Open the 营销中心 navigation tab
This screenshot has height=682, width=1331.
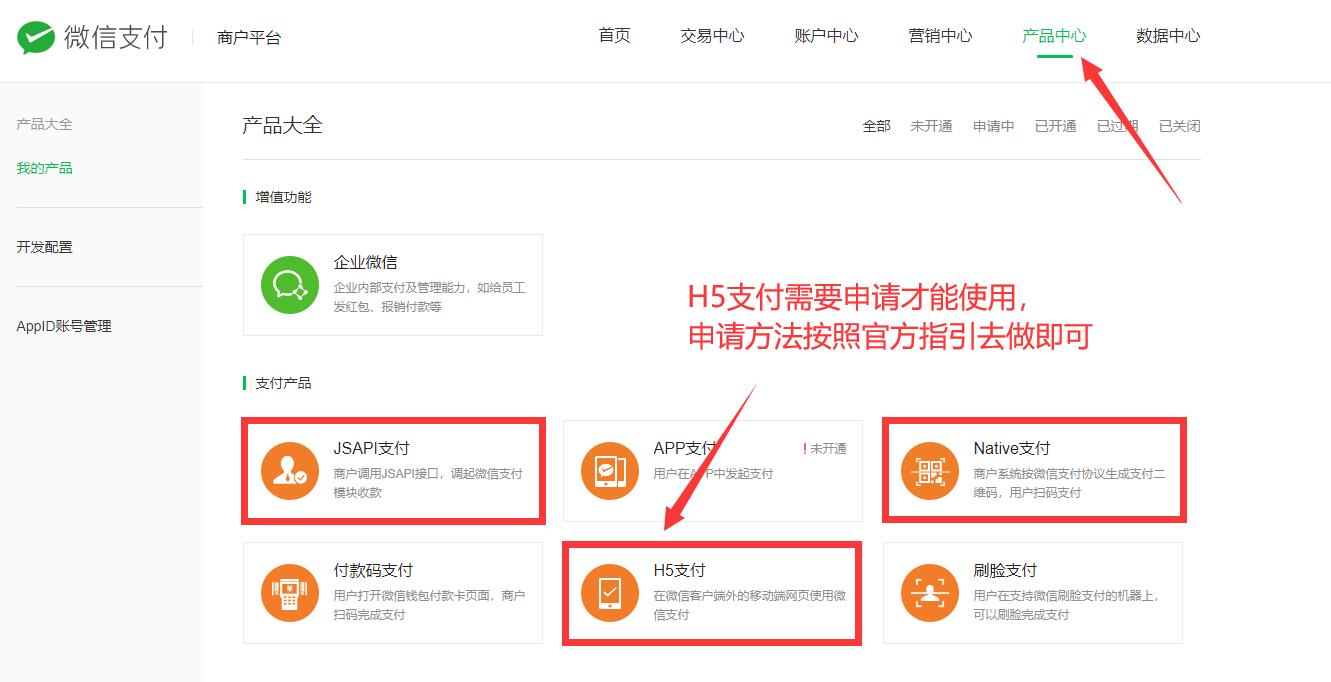coord(940,36)
